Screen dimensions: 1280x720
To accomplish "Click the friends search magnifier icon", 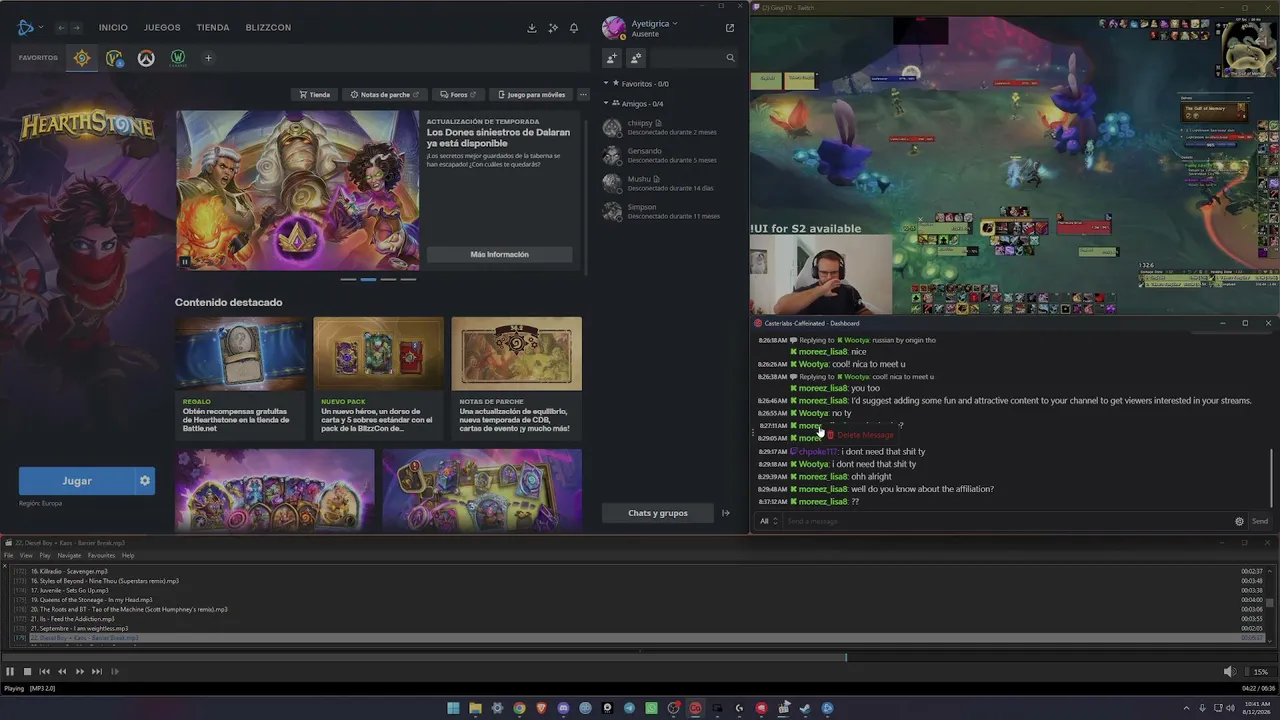I will pyautogui.click(x=730, y=58).
